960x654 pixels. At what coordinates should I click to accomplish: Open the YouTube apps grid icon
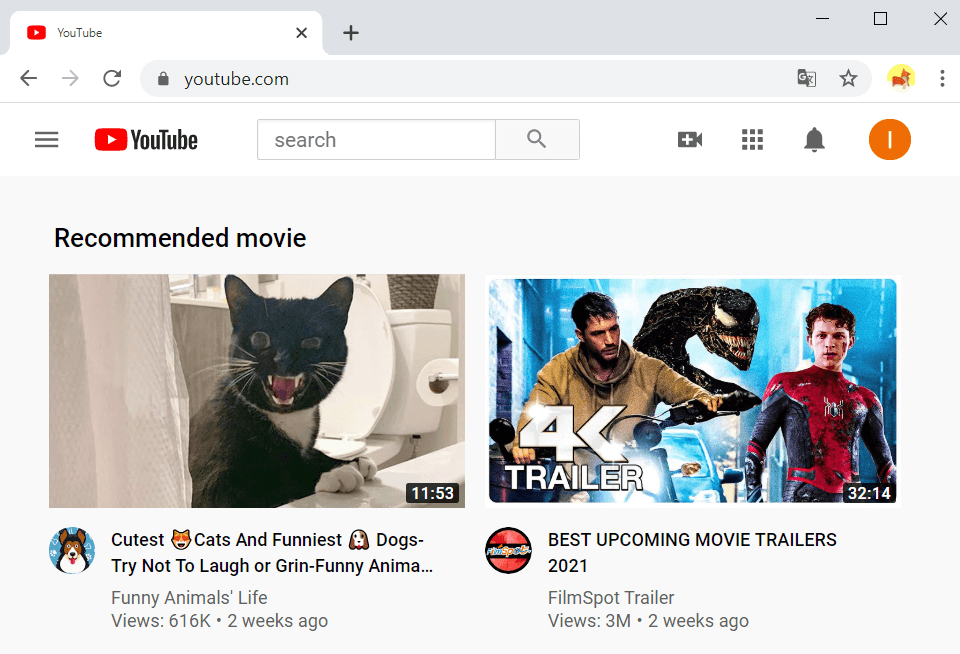point(752,140)
